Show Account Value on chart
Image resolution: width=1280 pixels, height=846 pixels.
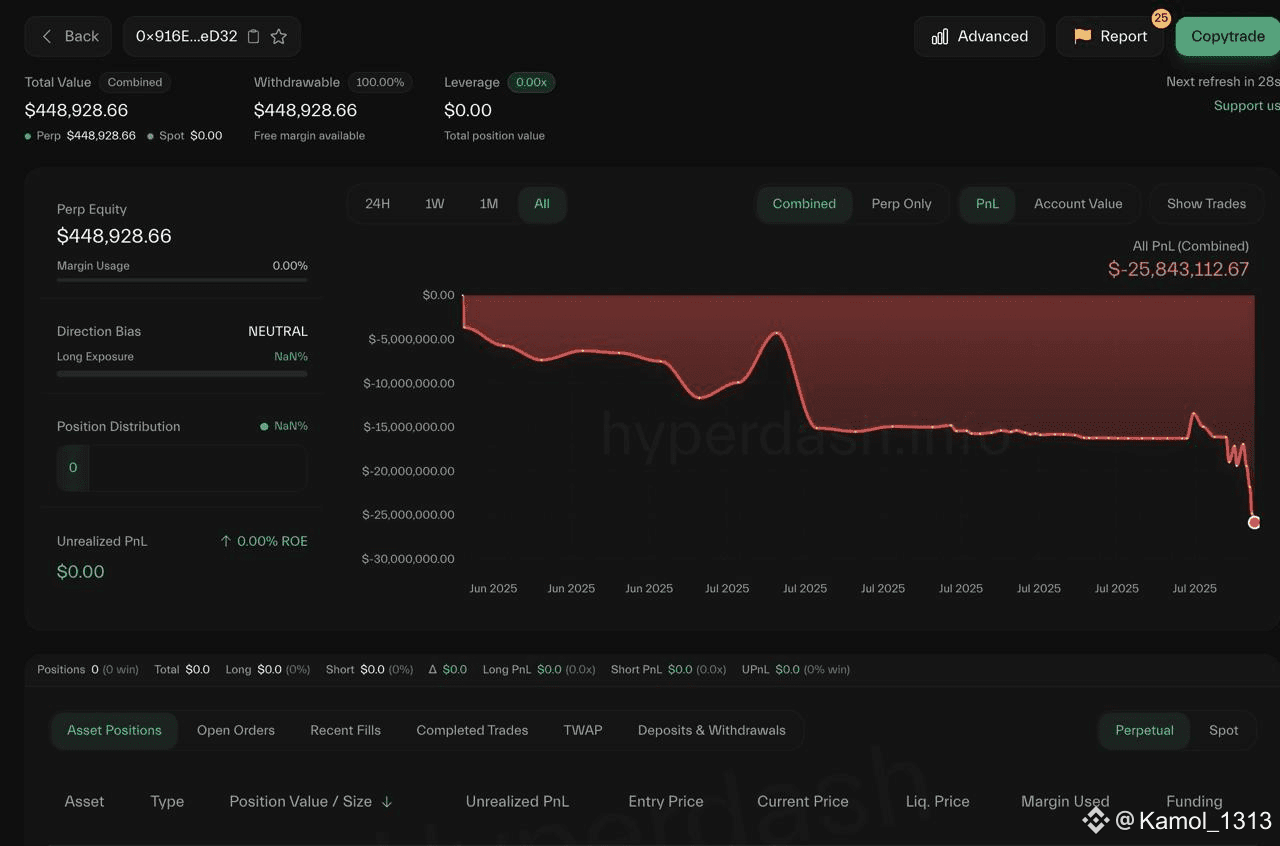[x=1078, y=204]
